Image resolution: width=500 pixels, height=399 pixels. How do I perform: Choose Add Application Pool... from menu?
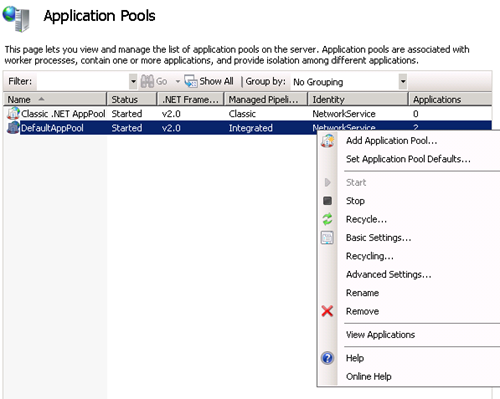tap(391, 141)
